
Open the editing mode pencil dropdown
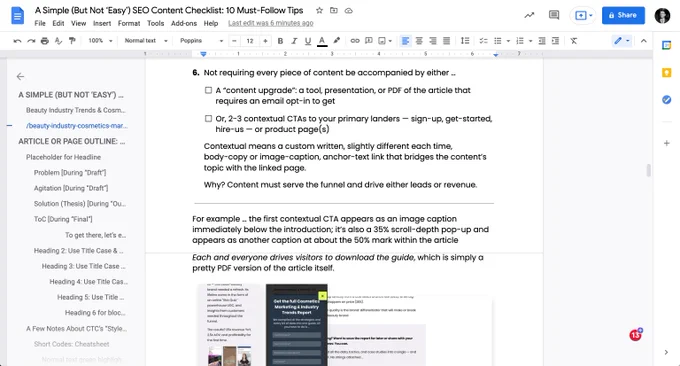[621, 41]
